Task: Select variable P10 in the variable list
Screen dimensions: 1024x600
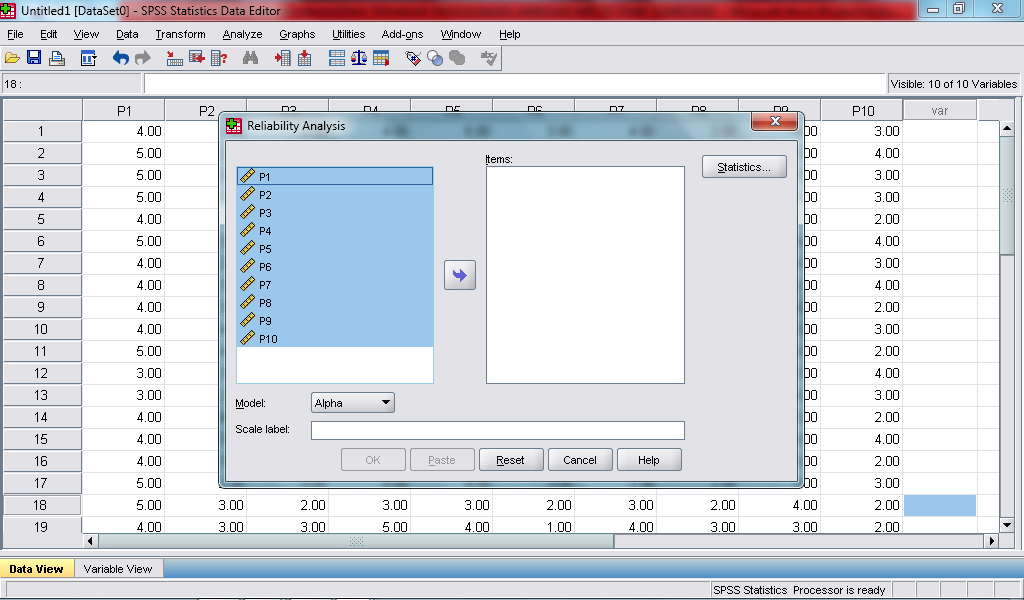Action: 335,339
